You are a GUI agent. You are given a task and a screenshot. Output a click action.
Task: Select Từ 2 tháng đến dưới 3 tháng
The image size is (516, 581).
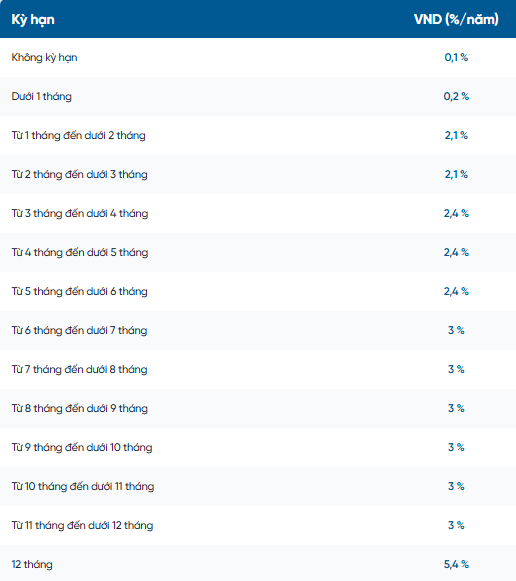point(79,174)
